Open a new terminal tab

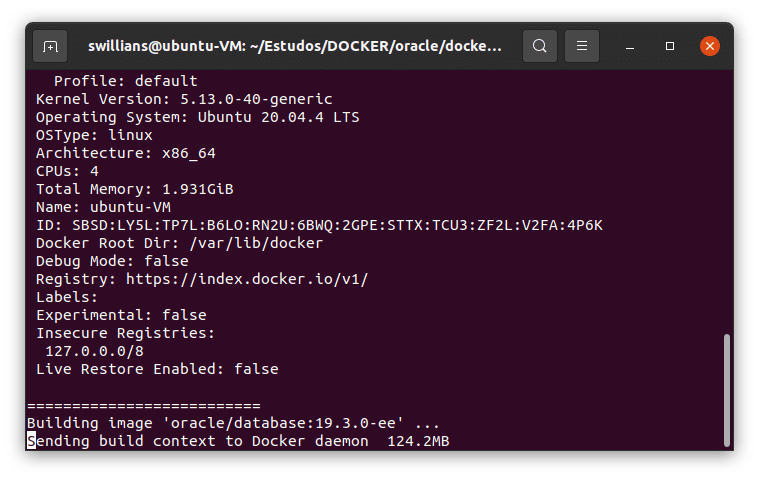[x=50, y=46]
